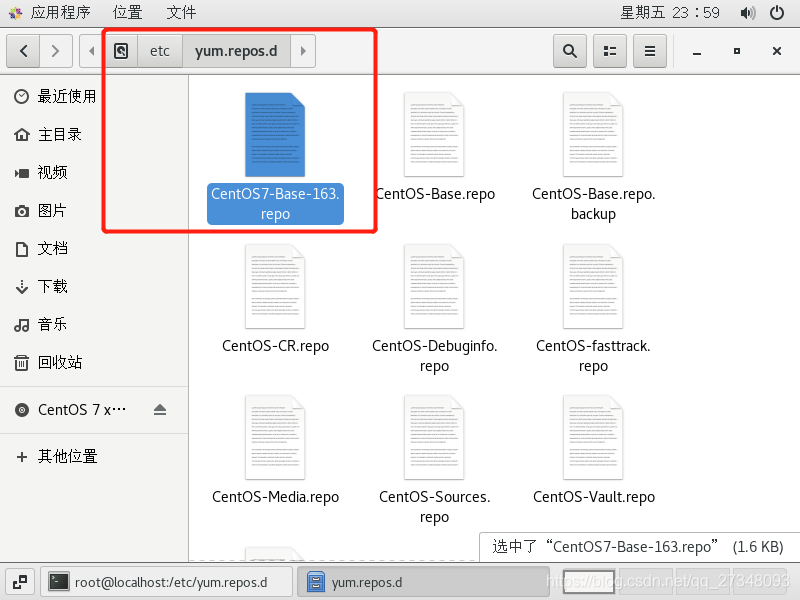Click the CentOS-CR.repo filename label
This screenshot has width=800, height=600.
(276, 346)
